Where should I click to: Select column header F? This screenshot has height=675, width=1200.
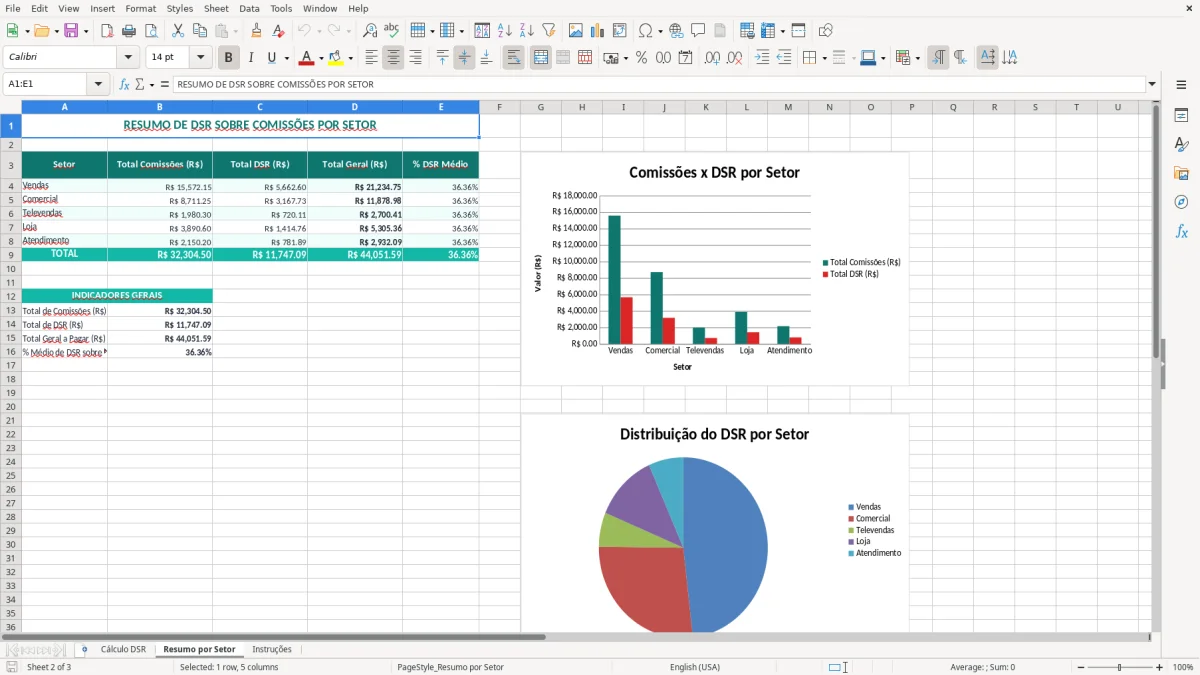coord(499,107)
